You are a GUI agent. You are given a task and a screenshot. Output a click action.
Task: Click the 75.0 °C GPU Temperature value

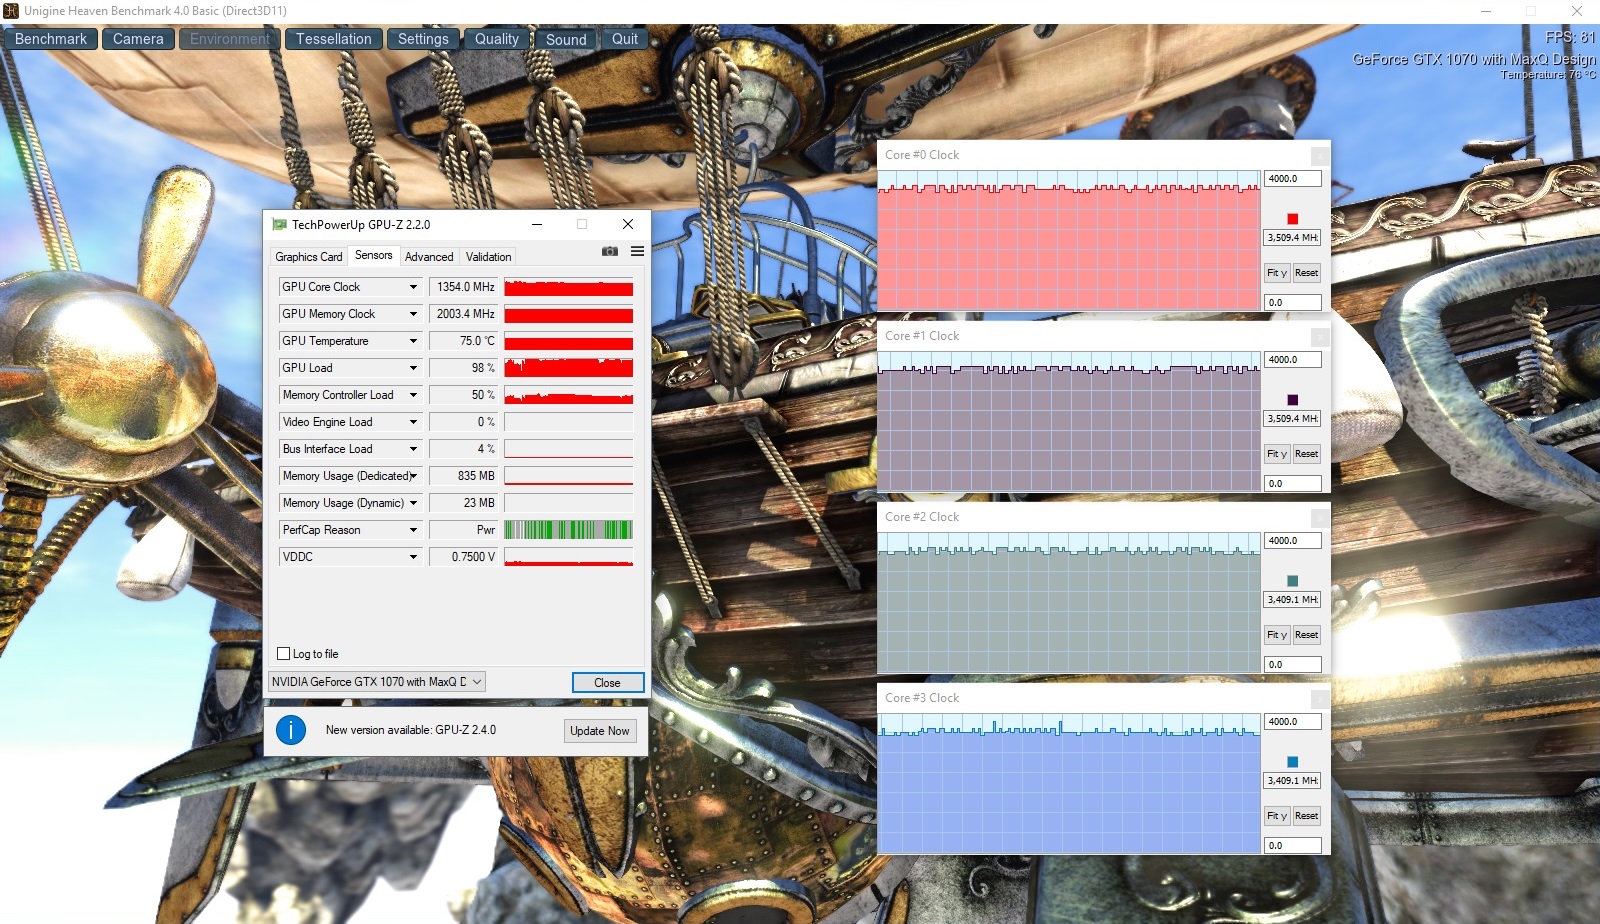[464, 341]
